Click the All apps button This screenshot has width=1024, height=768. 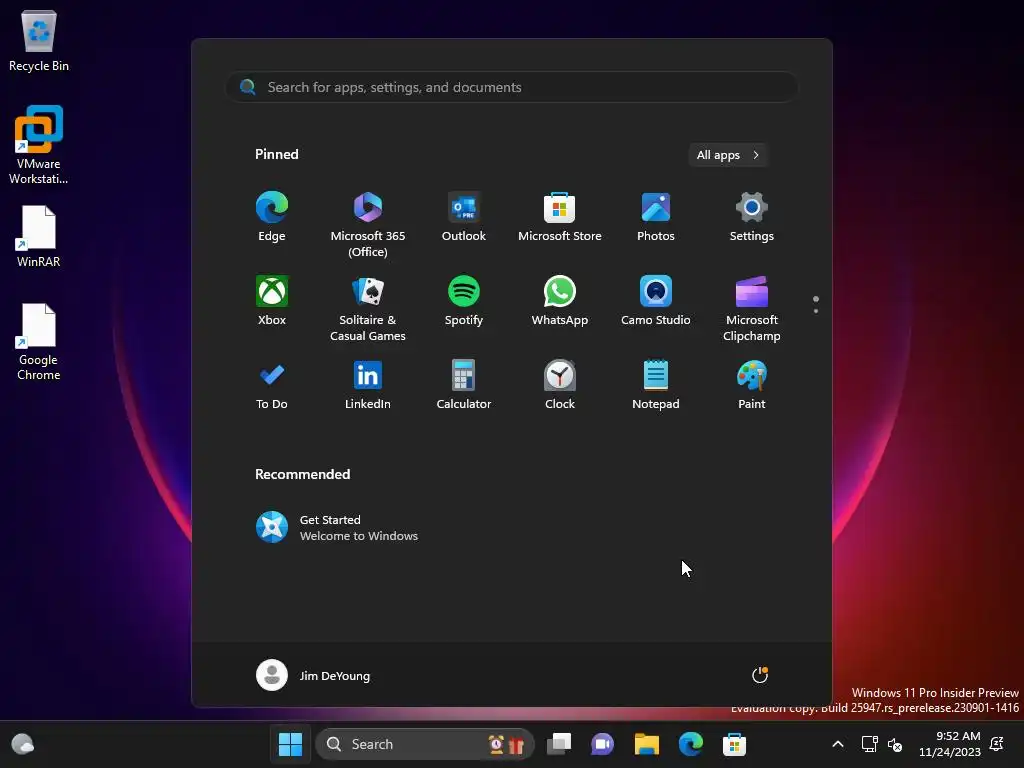pos(728,155)
